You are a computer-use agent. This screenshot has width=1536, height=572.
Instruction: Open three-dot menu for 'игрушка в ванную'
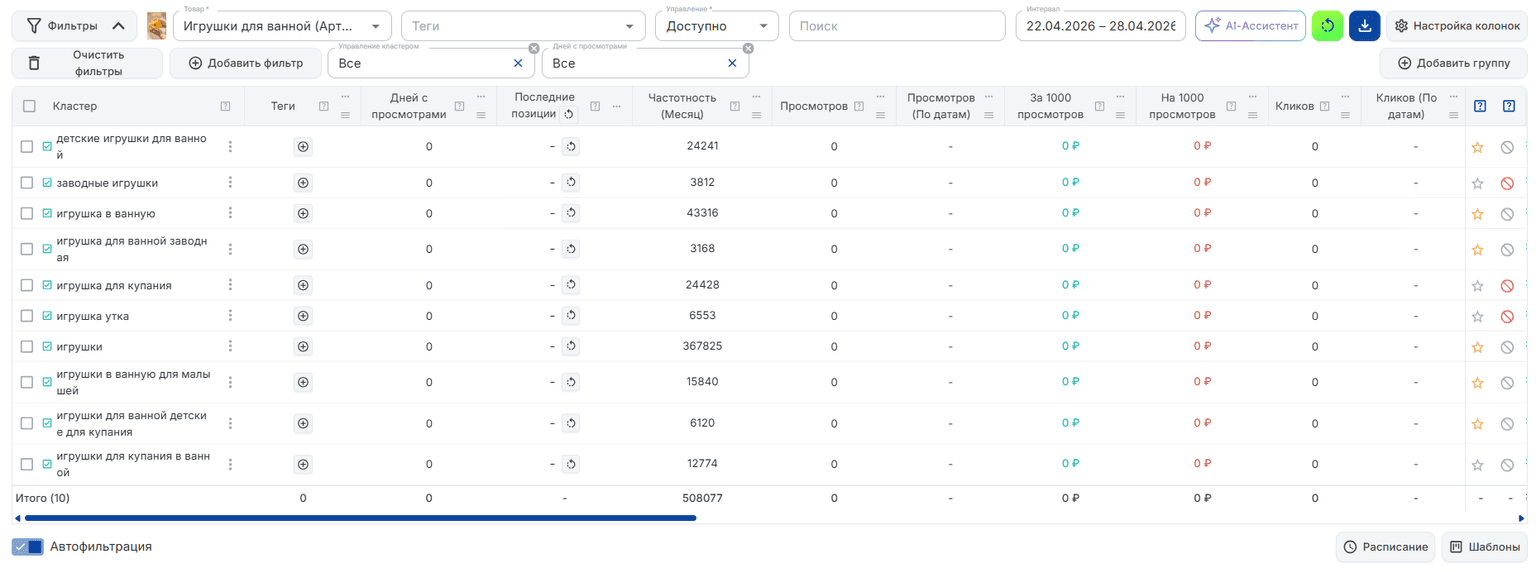230,213
